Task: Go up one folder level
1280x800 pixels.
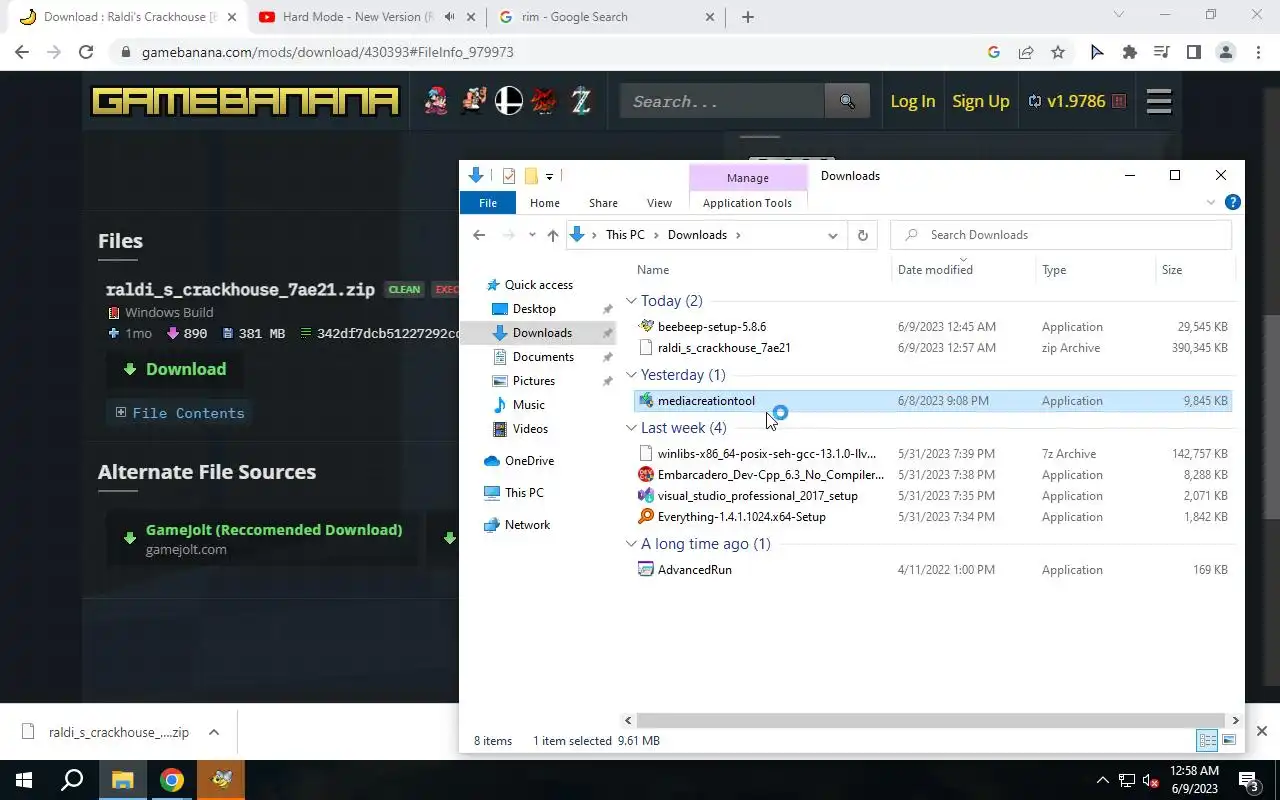Action: point(552,235)
